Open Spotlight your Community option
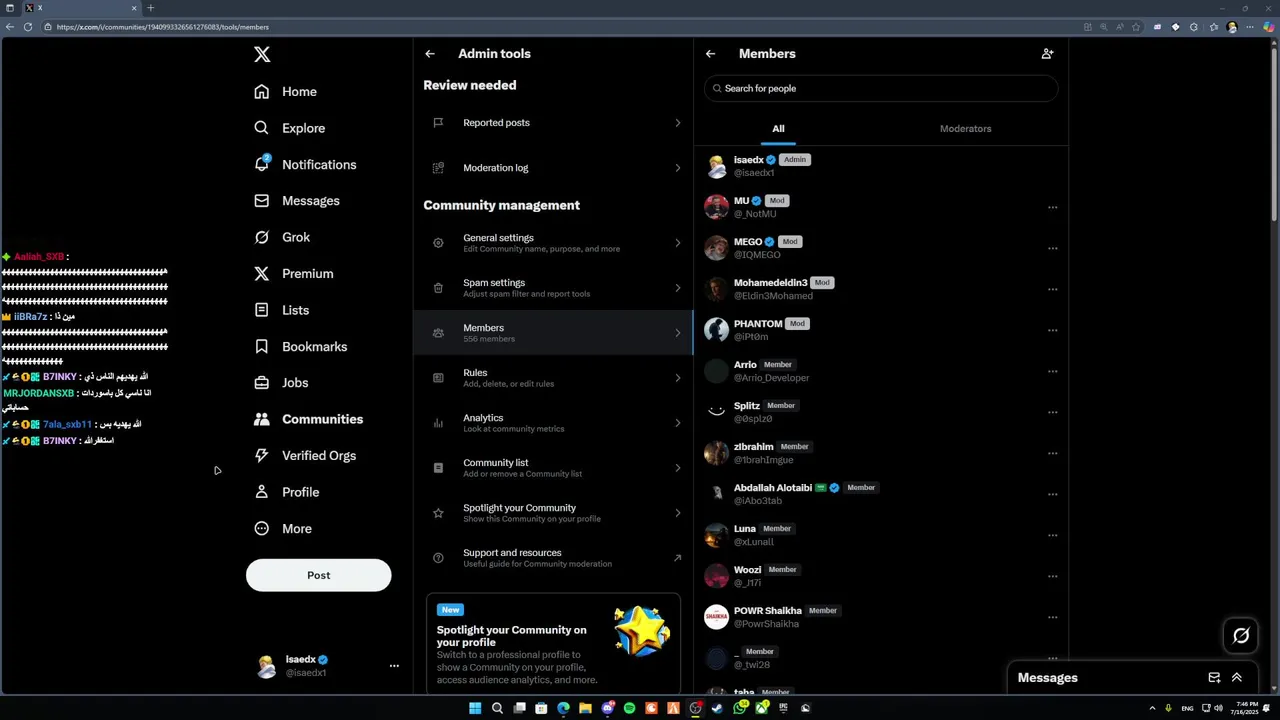Image resolution: width=1280 pixels, height=720 pixels. (553, 513)
